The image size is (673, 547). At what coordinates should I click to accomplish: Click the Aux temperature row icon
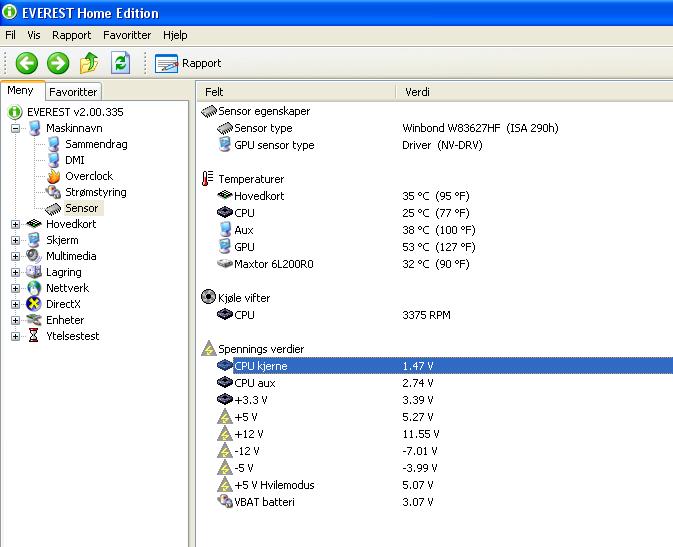click(x=225, y=230)
